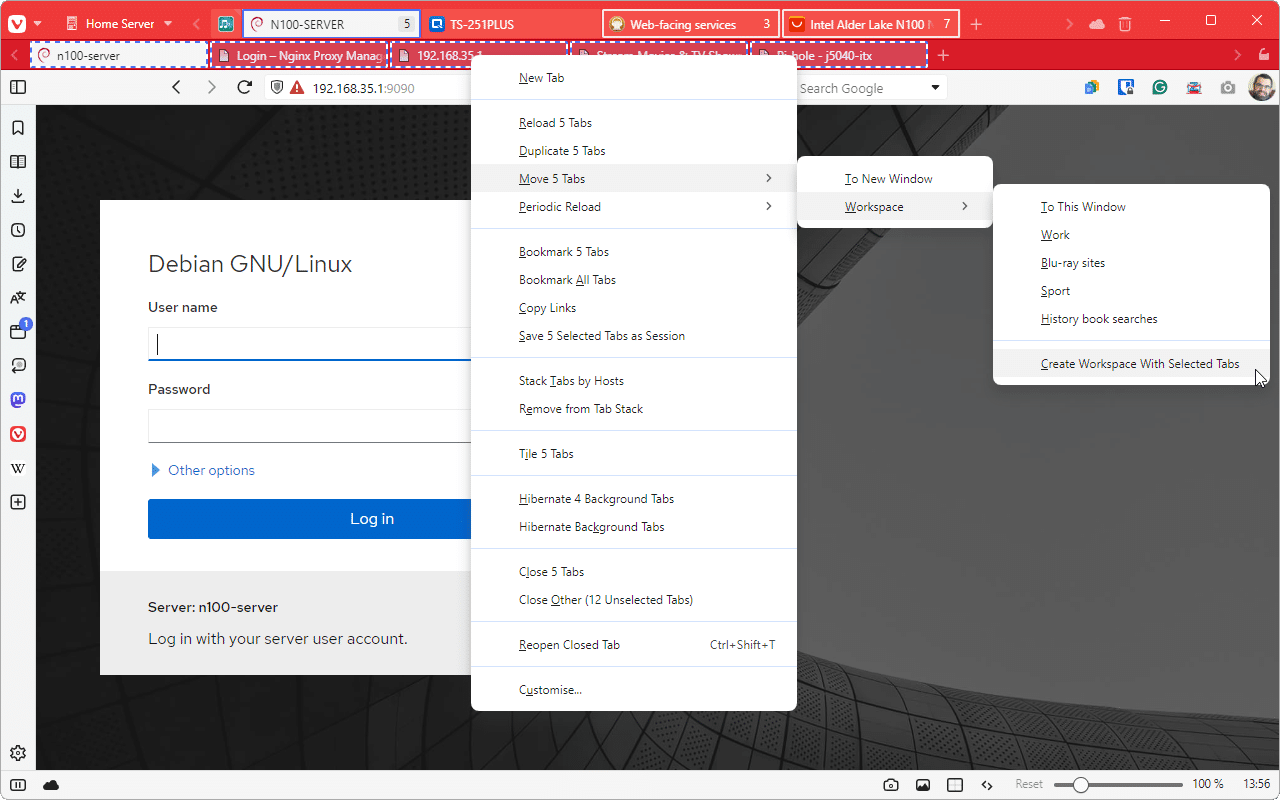Open the Translate panel
The width and height of the screenshot is (1287, 800).
coord(17,297)
